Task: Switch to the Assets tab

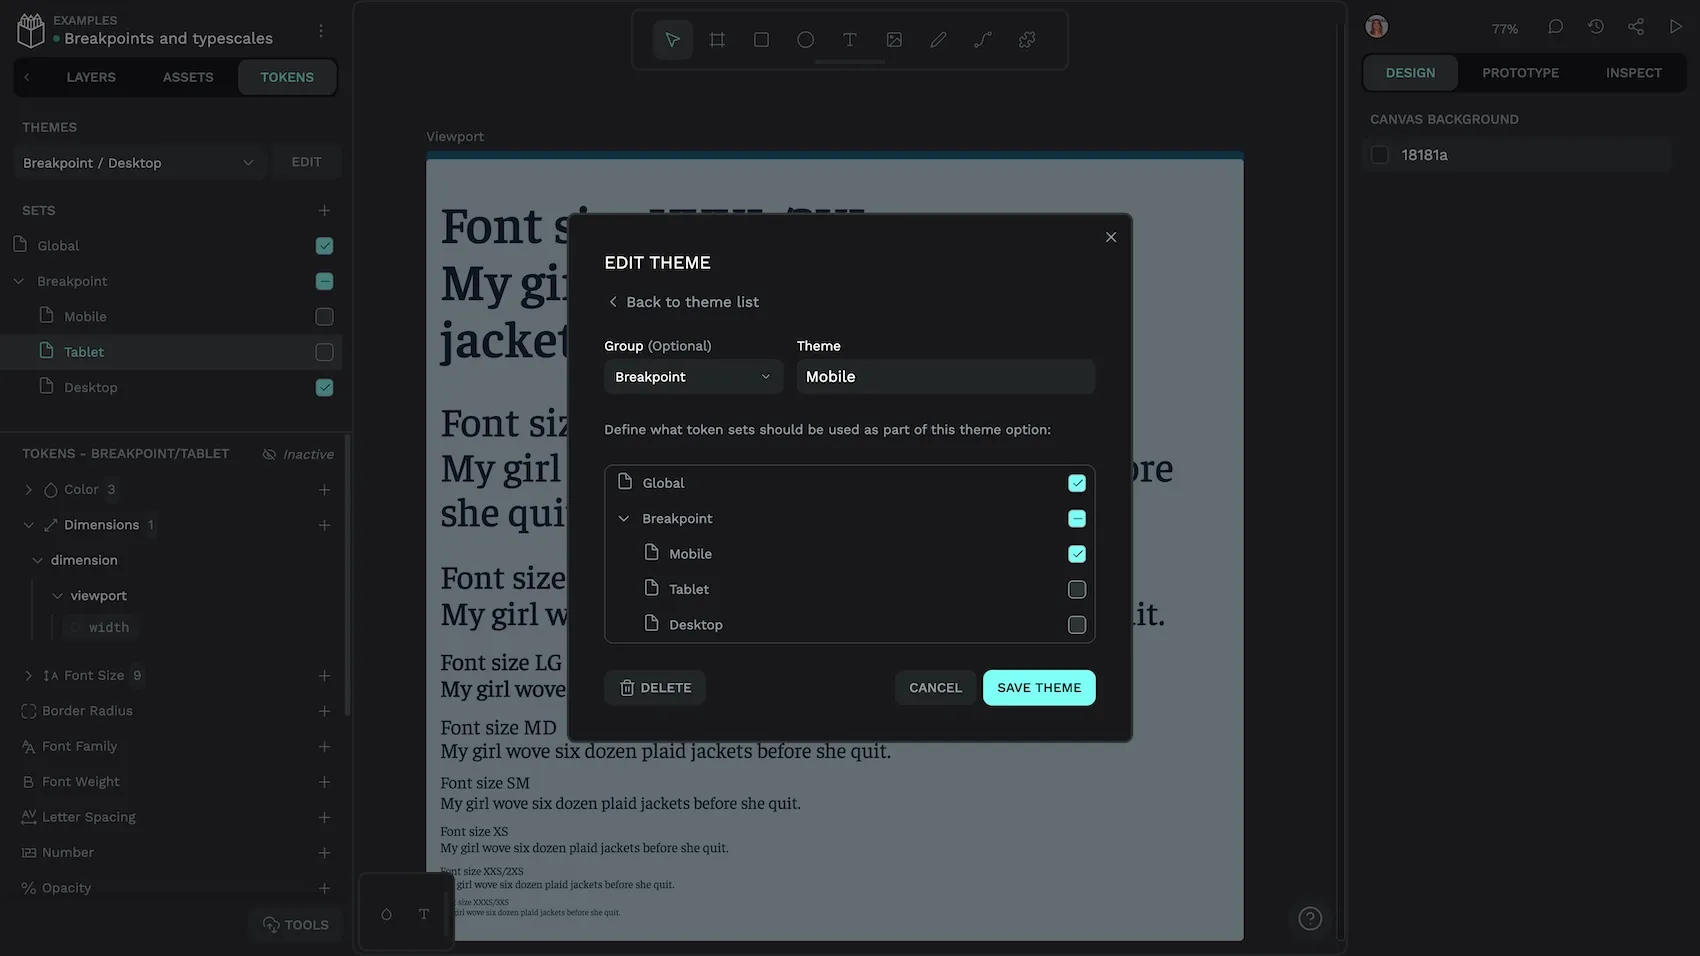Action: tap(188, 77)
